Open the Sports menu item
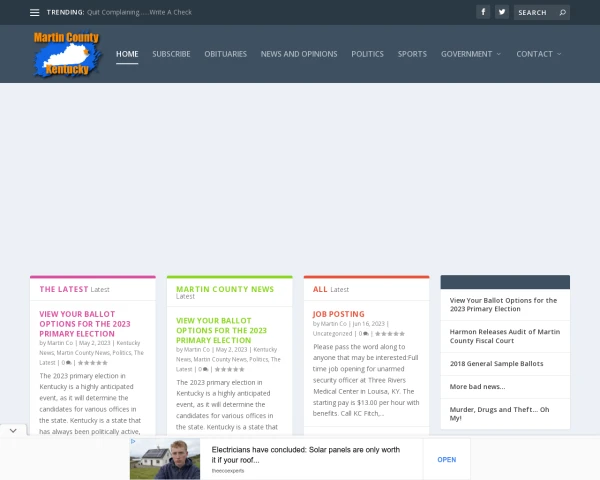Viewport: 600px width, 480px height. click(412, 54)
